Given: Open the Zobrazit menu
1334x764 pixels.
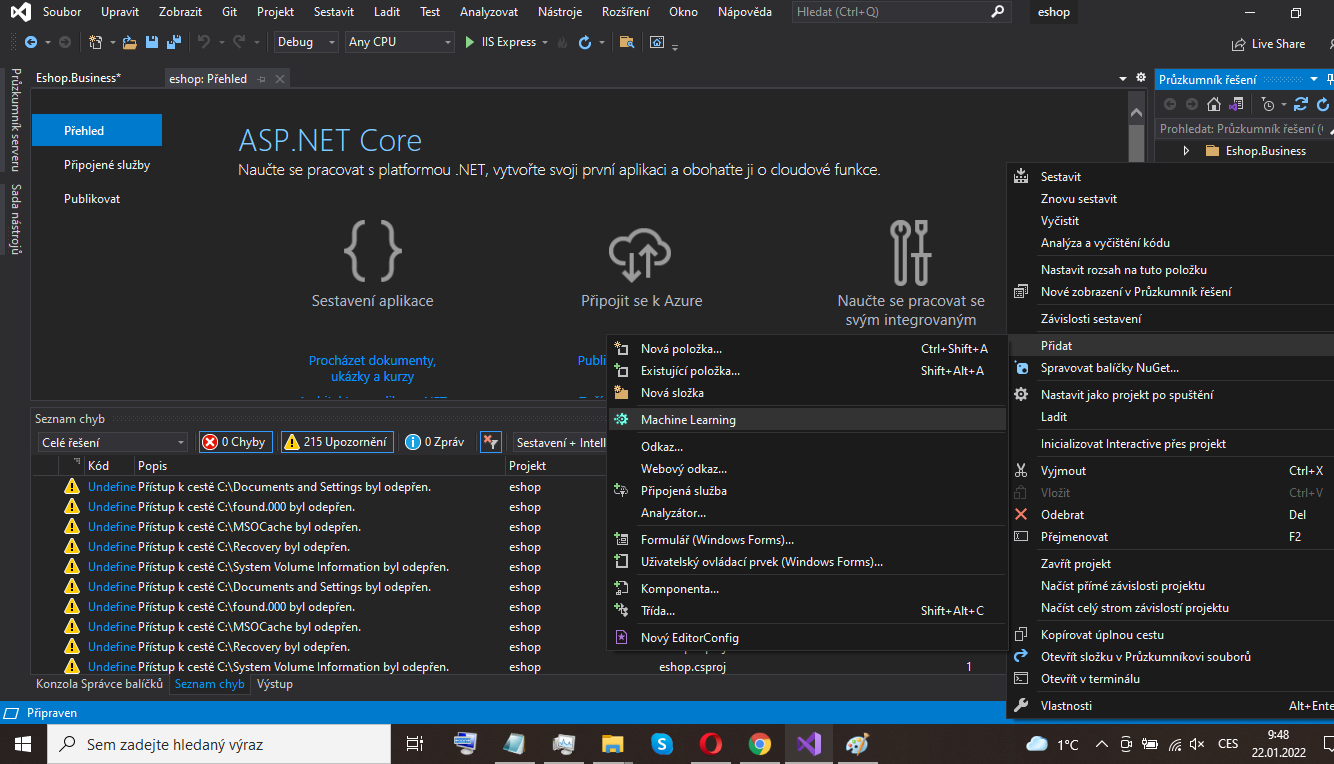Looking at the screenshot, I should (181, 12).
